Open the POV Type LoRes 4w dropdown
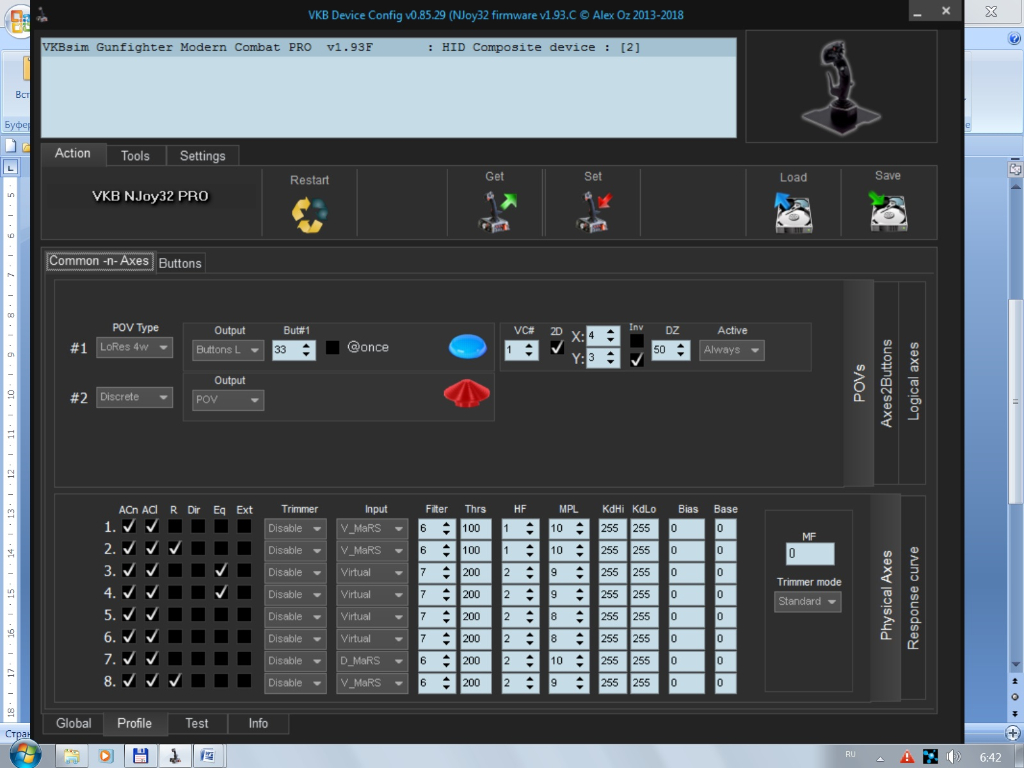This screenshot has width=1024, height=768. tap(135, 348)
